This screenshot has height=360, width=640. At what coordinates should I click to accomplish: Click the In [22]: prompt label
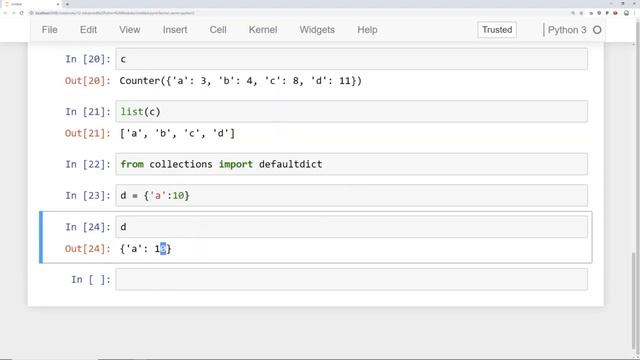tap(88, 164)
